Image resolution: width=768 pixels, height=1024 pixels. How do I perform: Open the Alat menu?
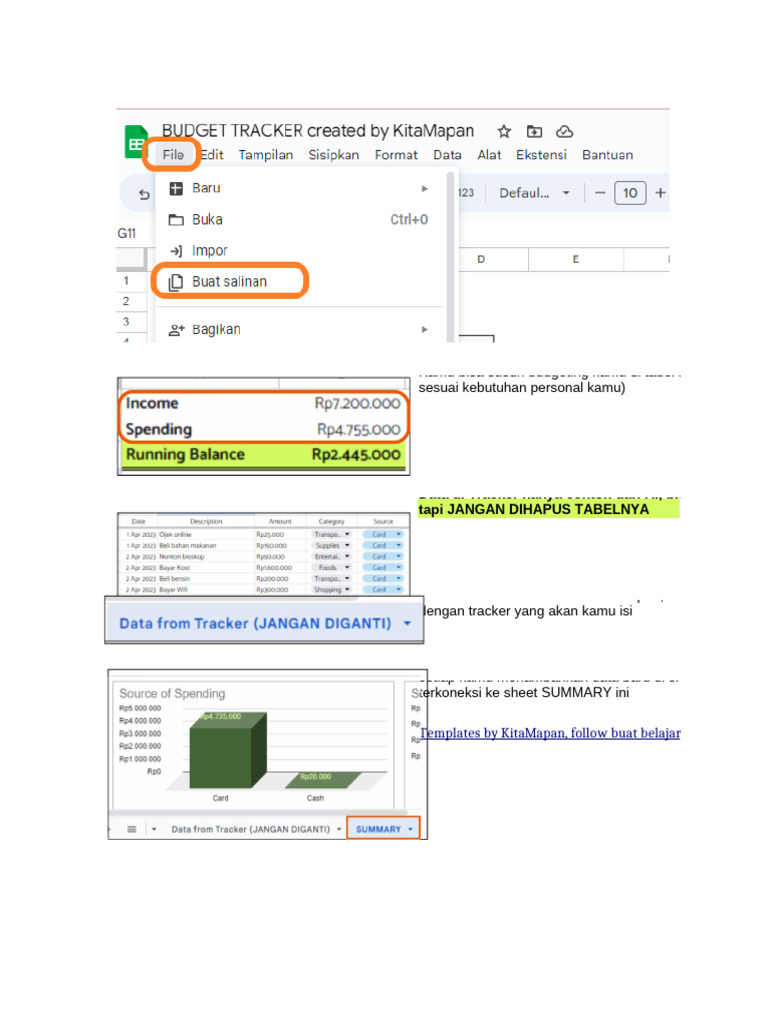pos(489,155)
